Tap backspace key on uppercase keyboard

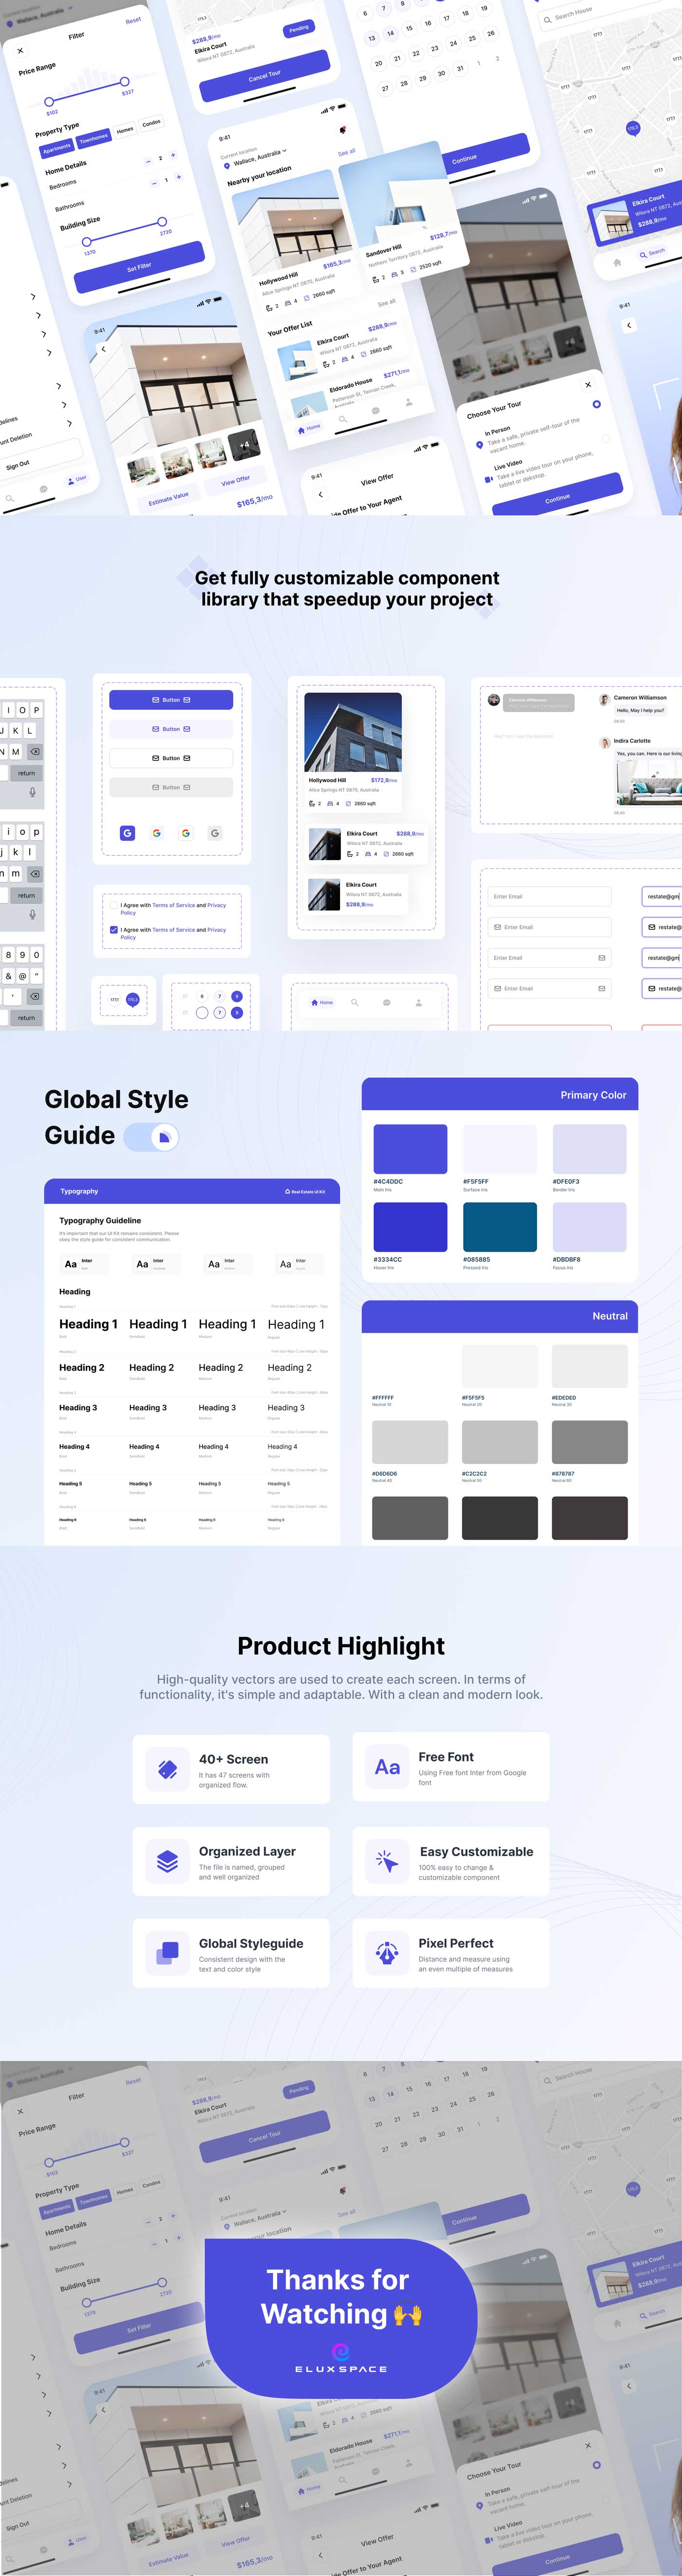coord(34,751)
